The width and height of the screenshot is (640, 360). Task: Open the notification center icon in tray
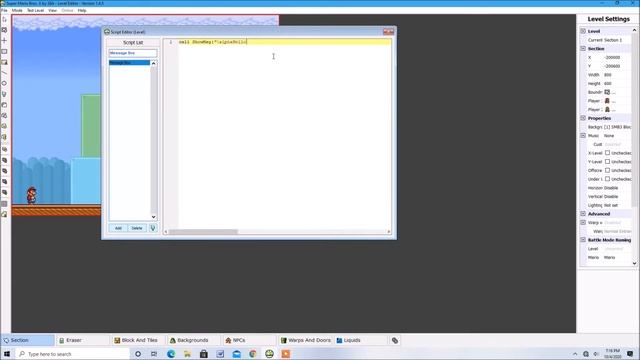(x=630, y=354)
